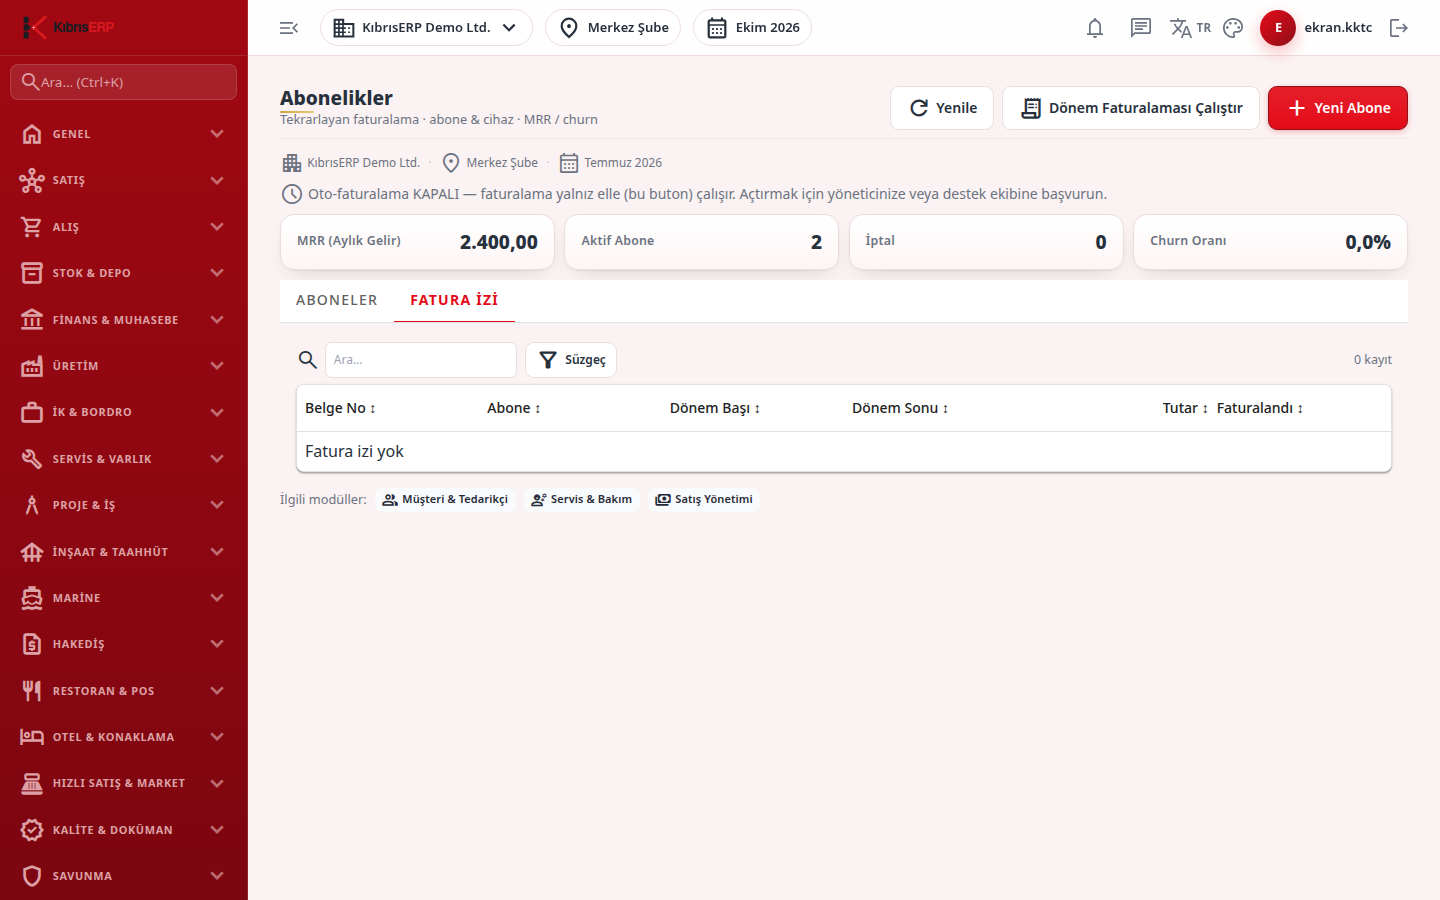Go to the Servis & Bakım module link
Screen dimensions: 1440x900
tap(582, 500)
